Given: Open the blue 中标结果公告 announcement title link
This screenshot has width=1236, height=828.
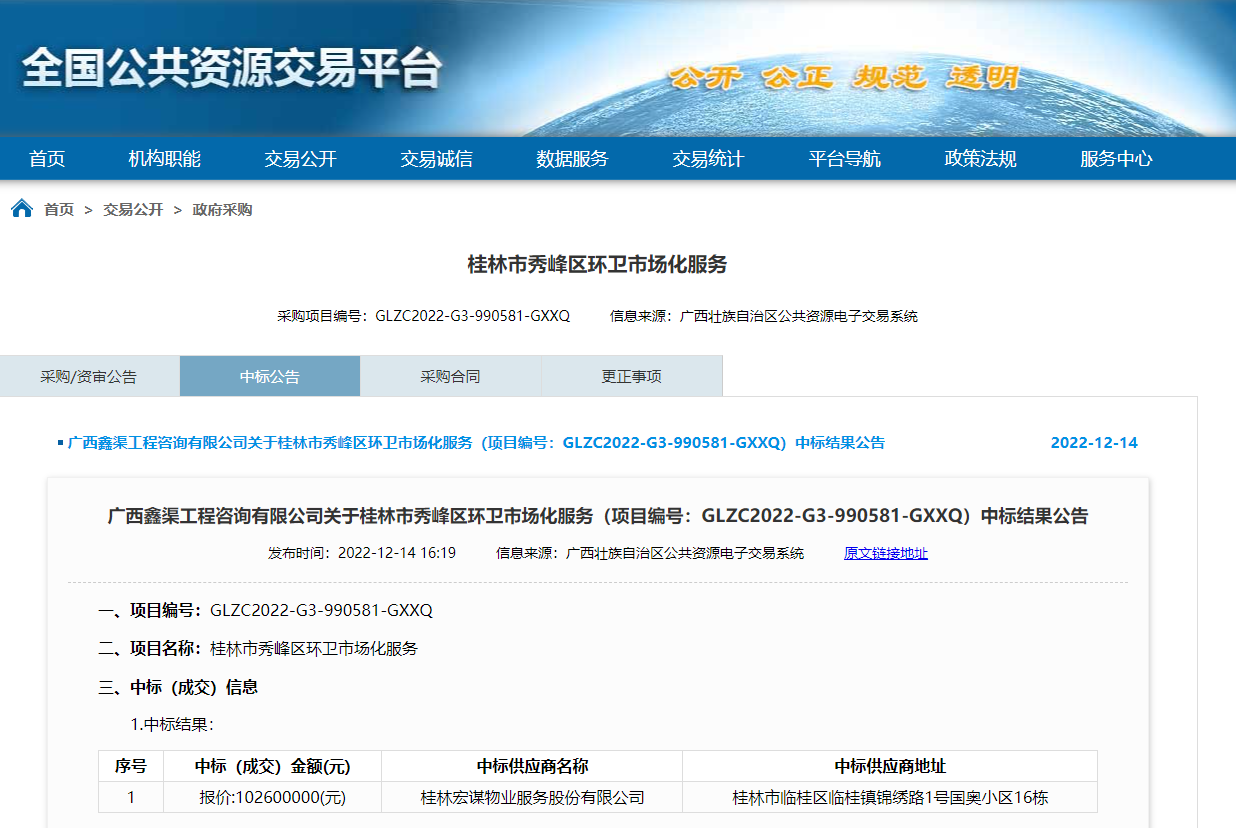Looking at the screenshot, I should 476,443.
